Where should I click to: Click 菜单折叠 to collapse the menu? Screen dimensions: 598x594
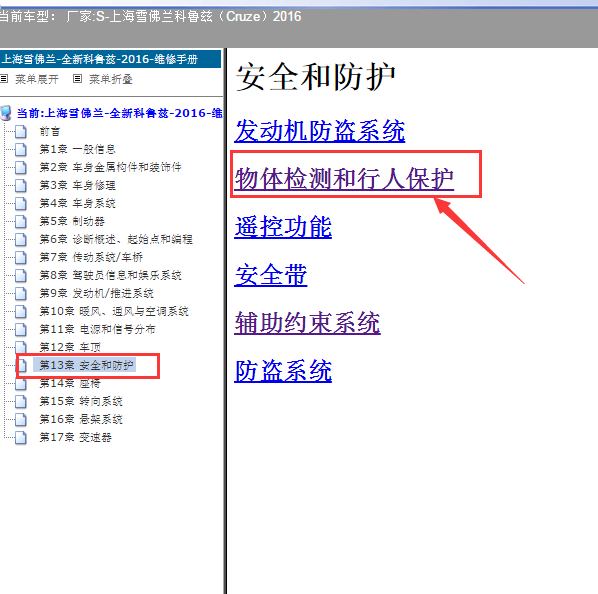pos(111,79)
